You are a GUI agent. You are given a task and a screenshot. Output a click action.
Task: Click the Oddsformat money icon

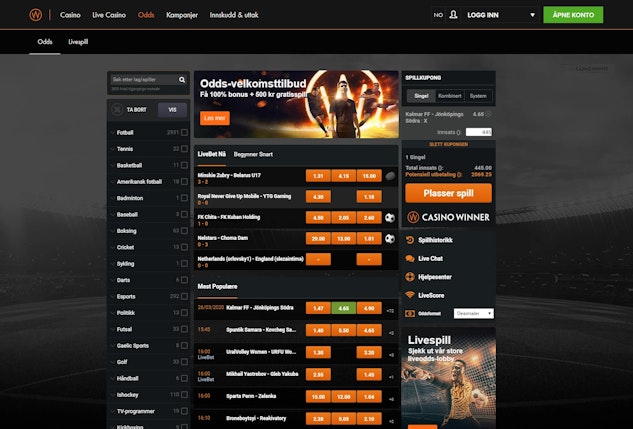tap(410, 314)
